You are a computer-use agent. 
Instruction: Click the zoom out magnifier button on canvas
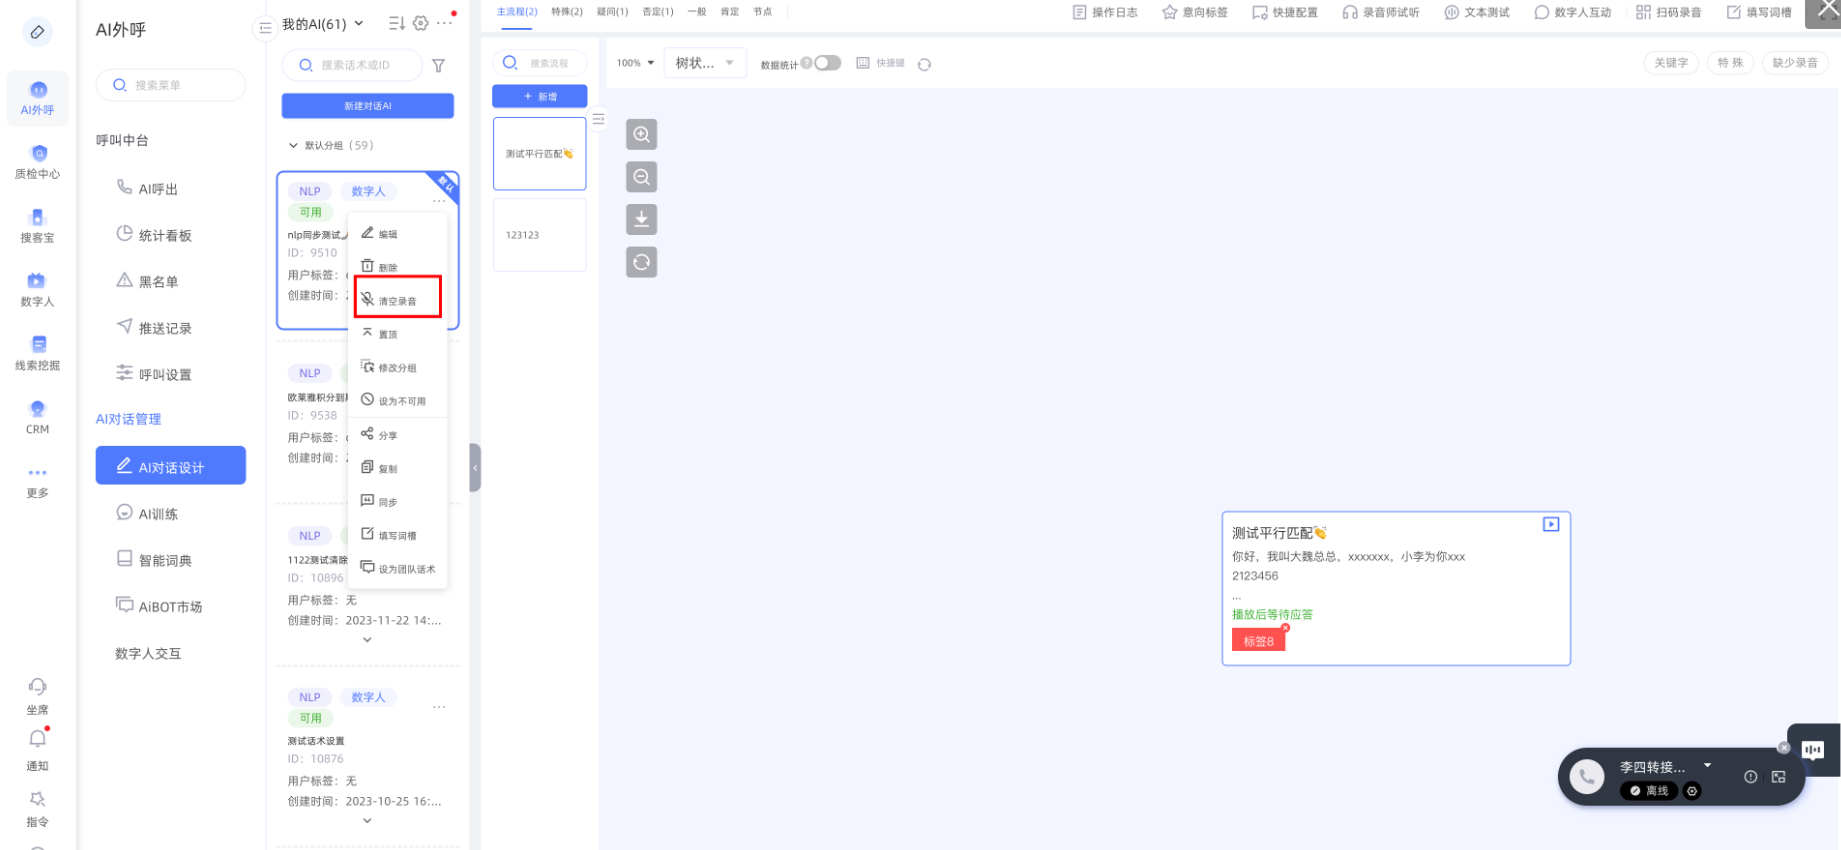click(641, 177)
